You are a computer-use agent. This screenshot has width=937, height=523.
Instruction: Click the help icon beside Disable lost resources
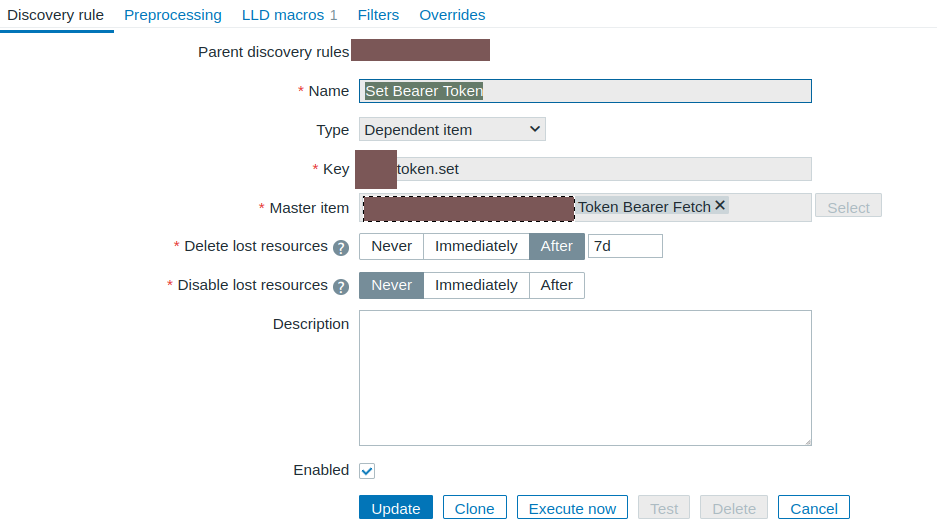(x=341, y=287)
